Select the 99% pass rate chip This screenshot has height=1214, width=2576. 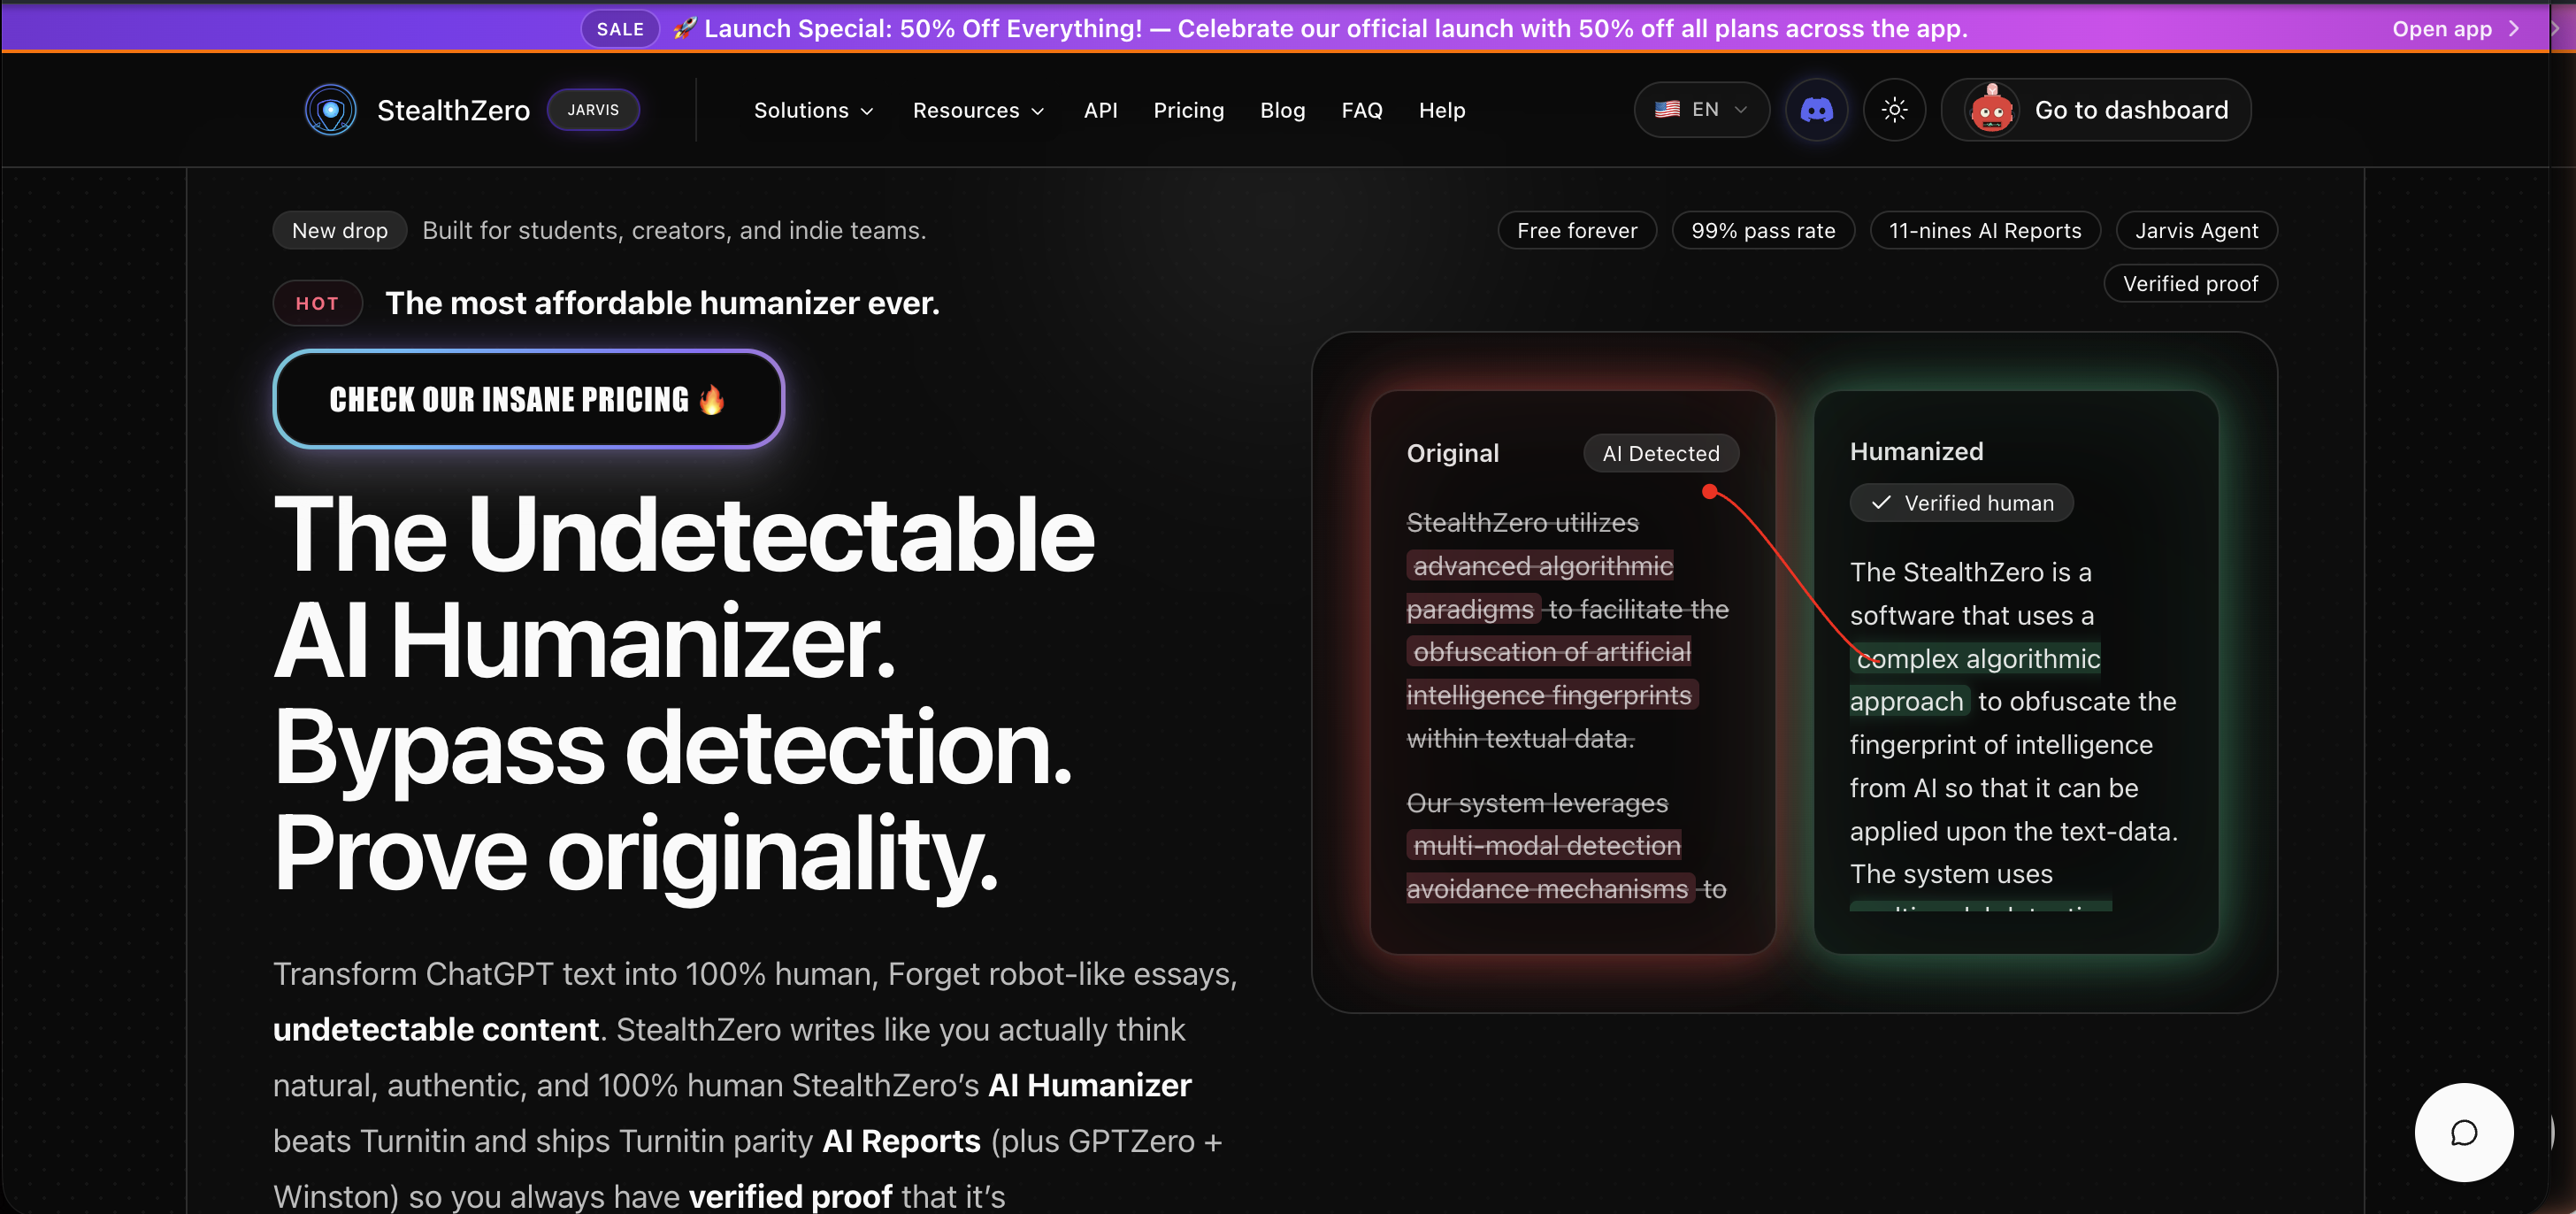tap(1762, 230)
